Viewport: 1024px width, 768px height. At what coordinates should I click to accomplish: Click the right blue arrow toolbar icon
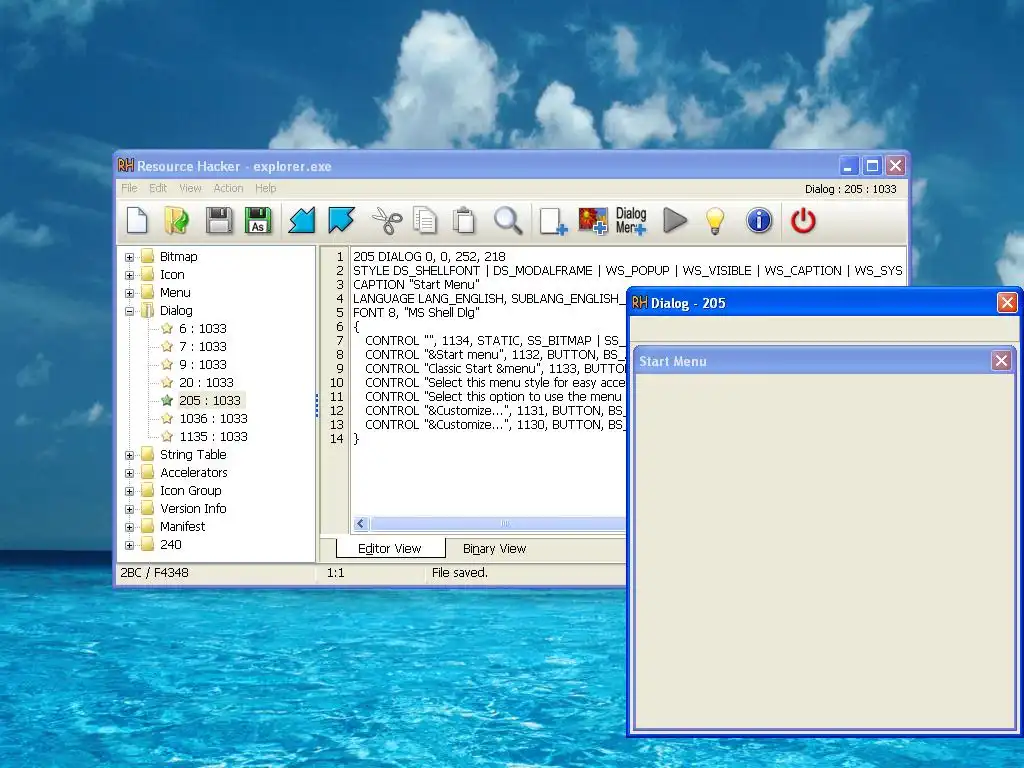pyautogui.click(x=342, y=220)
